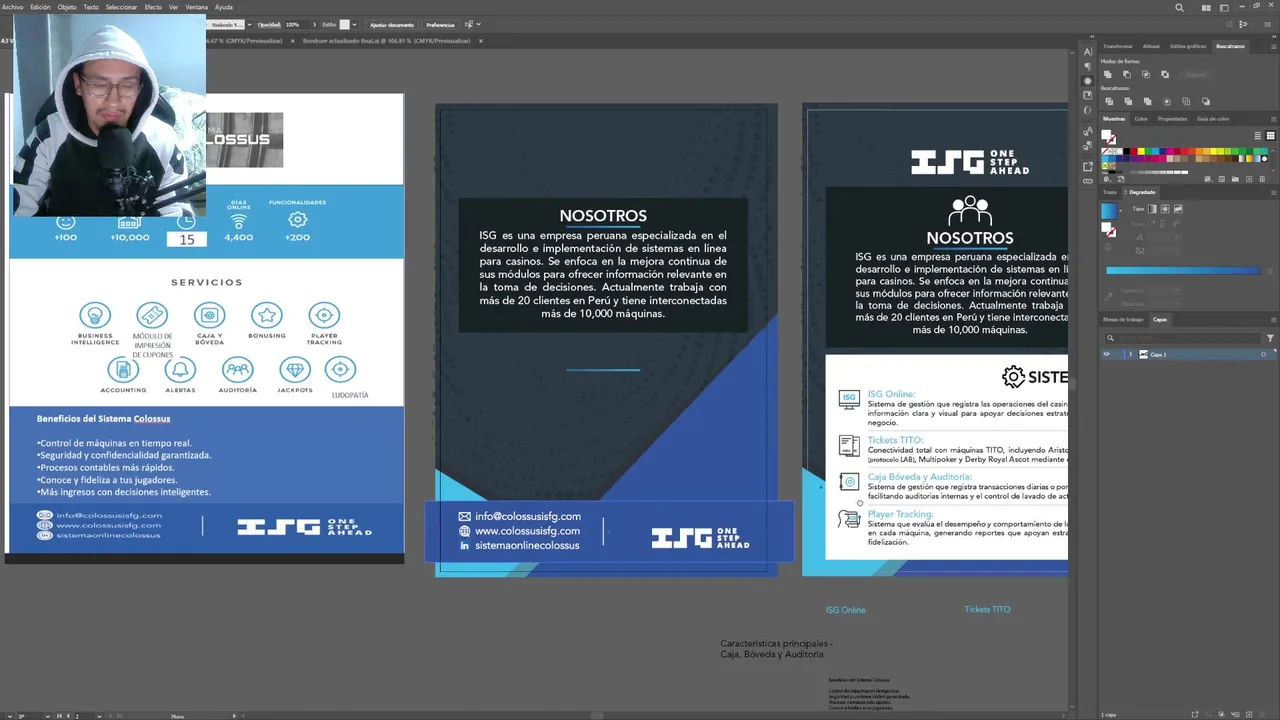Click the Opacidad 100% value field
Screen dimensions: 1280x720
click(x=298, y=25)
